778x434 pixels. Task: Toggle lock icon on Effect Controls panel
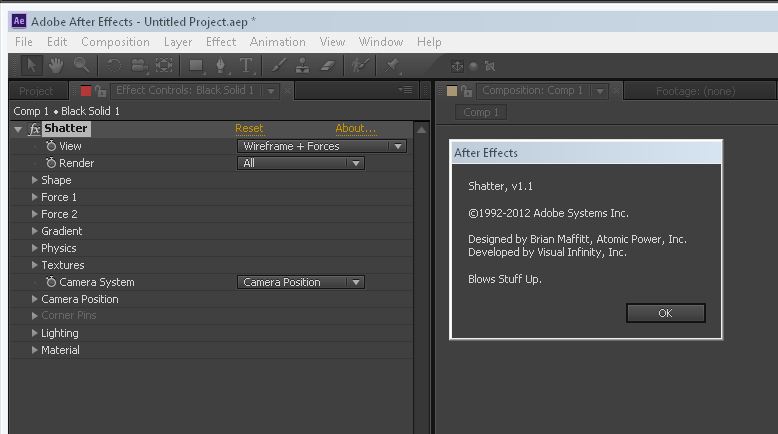tap(101, 91)
